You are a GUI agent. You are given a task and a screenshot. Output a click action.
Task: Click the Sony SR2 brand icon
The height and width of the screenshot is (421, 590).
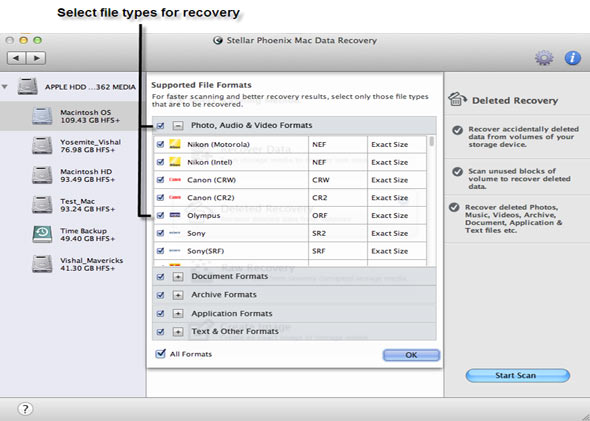click(x=175, y=233)
